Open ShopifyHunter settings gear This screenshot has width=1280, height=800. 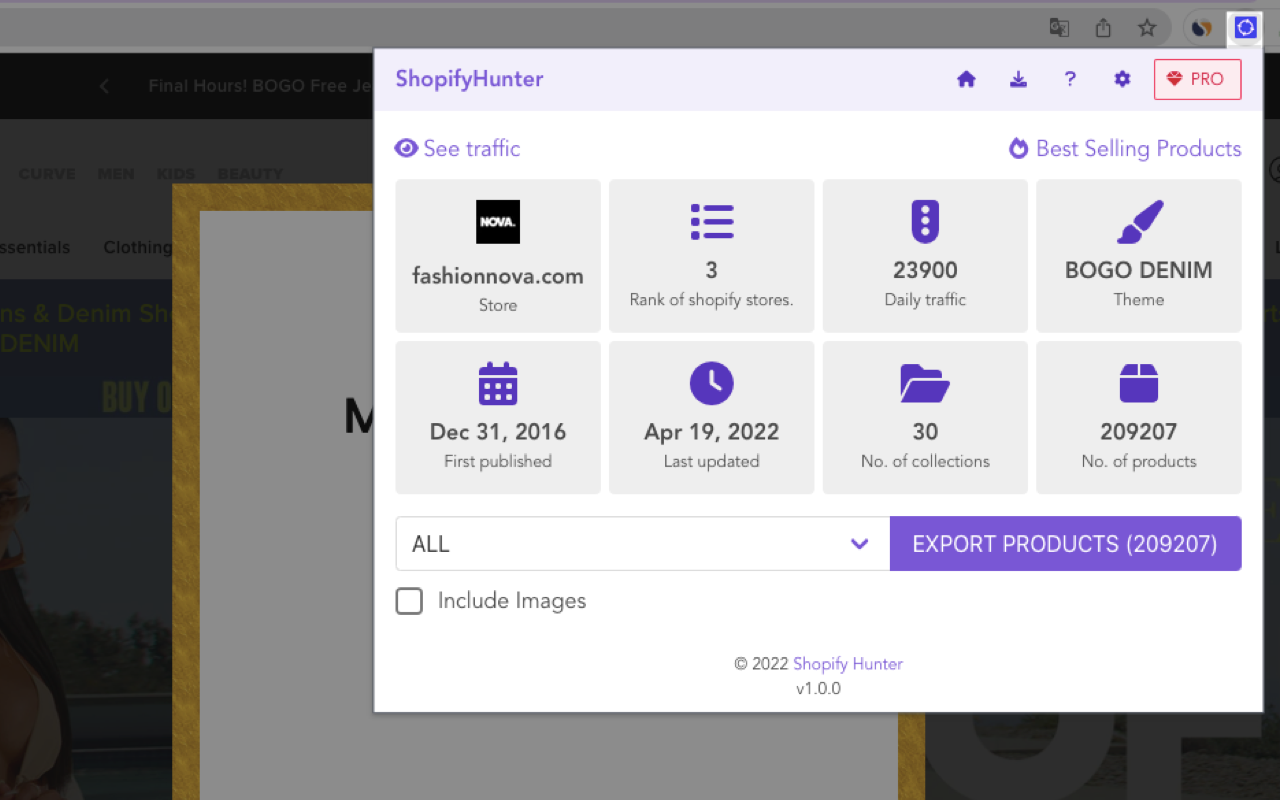1122,79
